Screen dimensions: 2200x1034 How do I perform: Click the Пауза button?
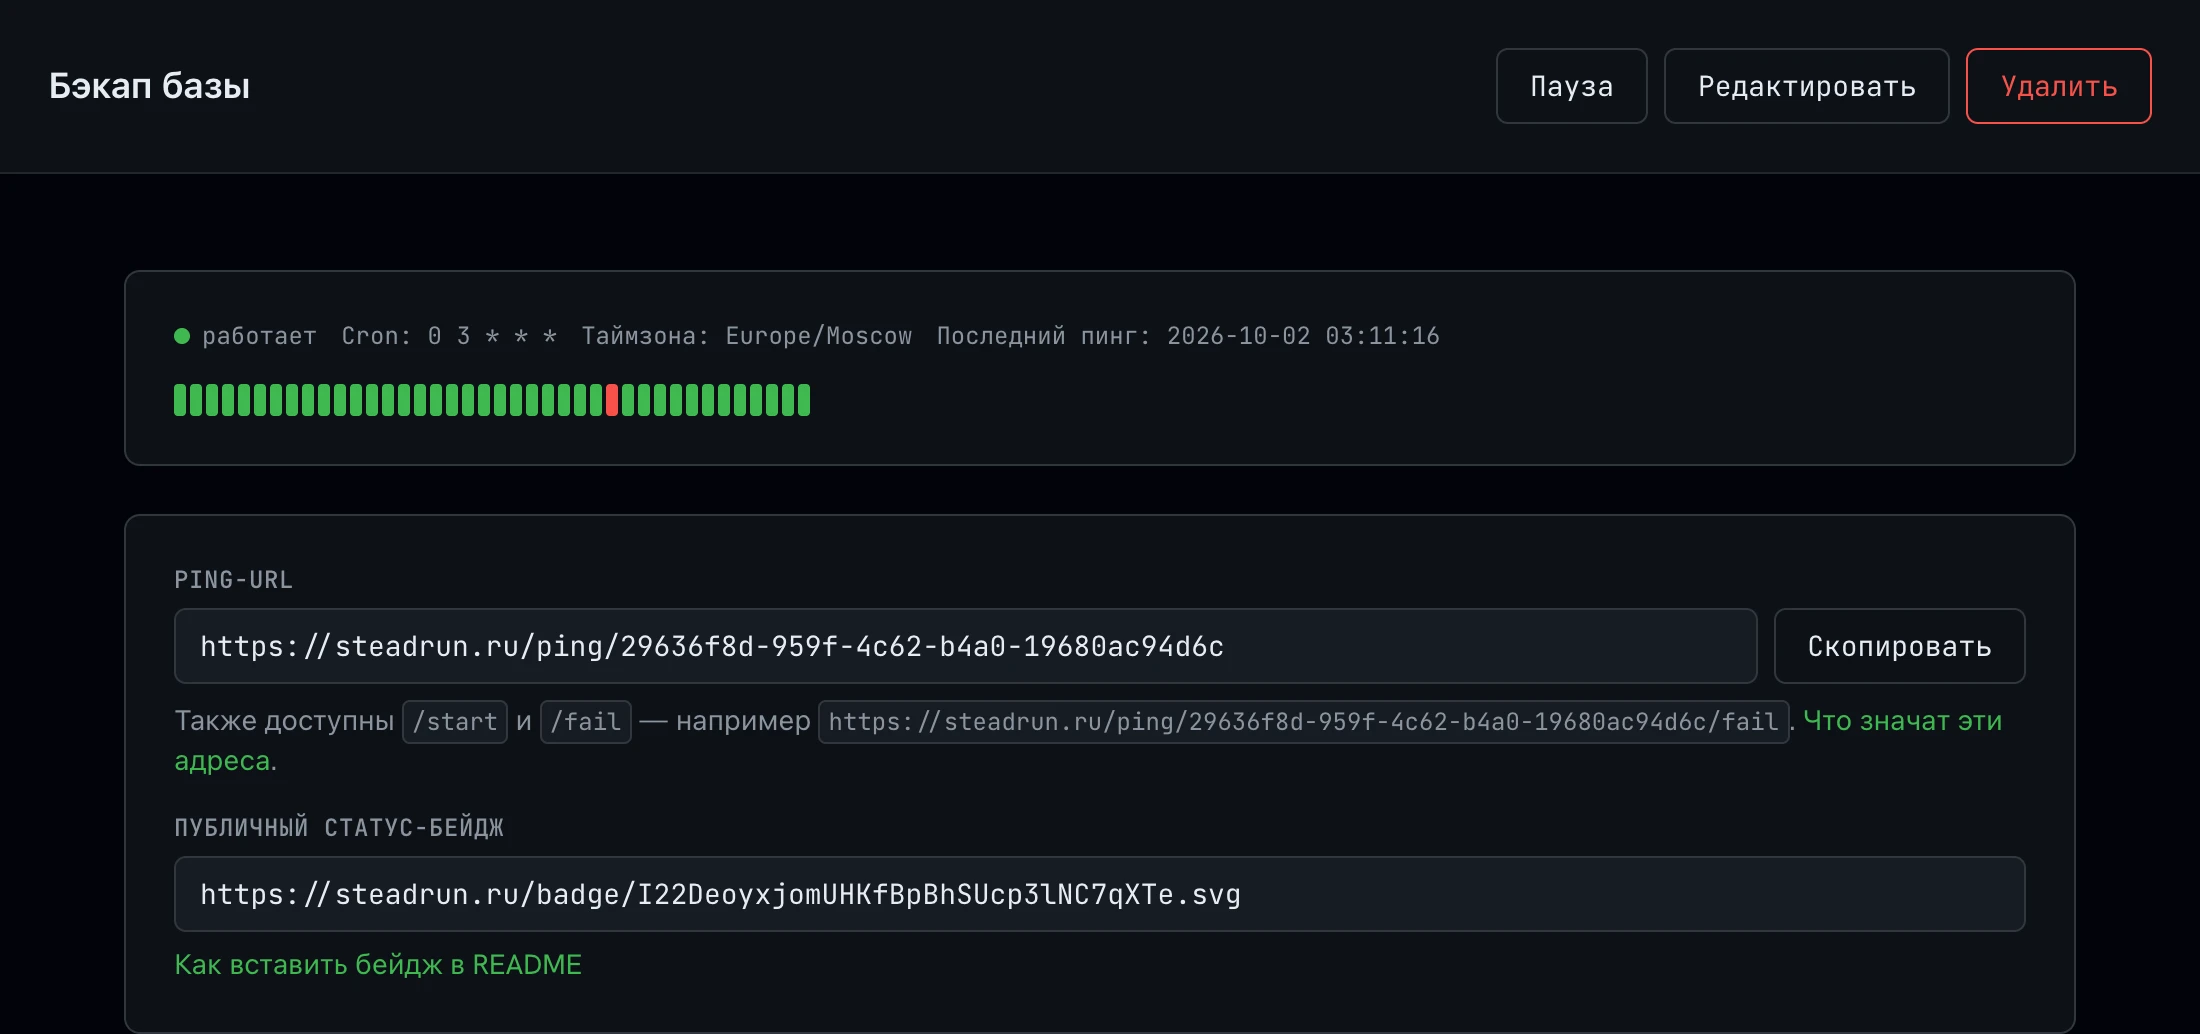pos(1571,86)
